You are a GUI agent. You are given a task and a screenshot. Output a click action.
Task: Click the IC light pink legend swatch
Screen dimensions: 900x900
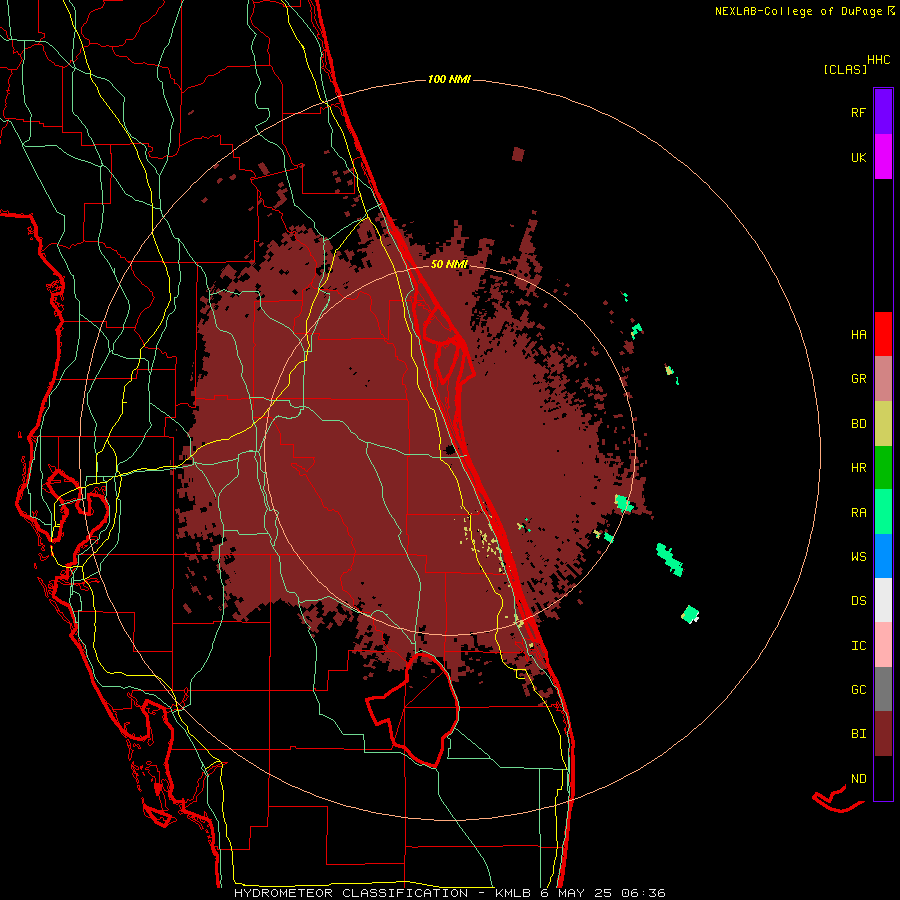tap(883, 645)
